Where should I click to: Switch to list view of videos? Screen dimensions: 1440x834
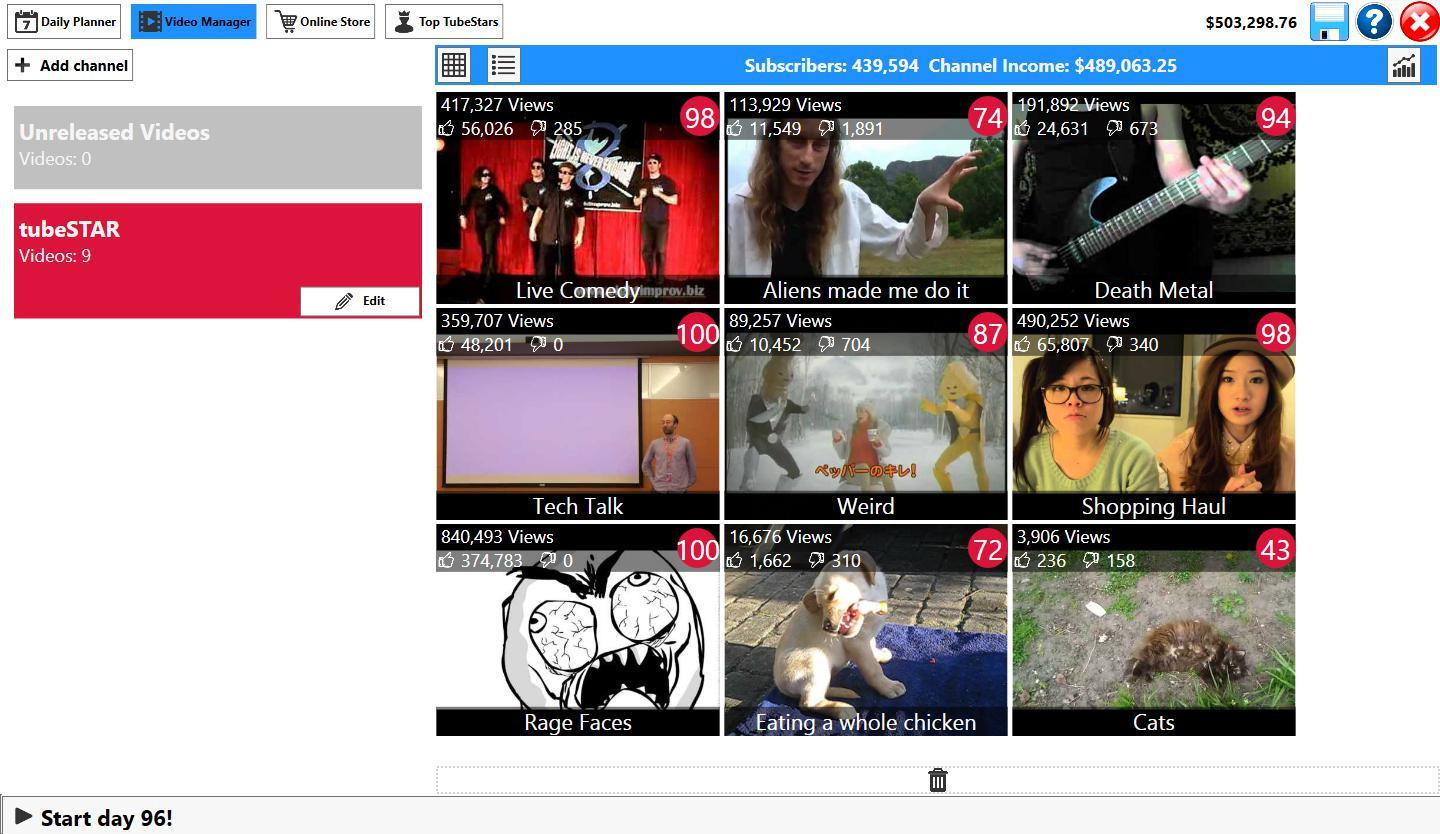(x=504, y=65)
